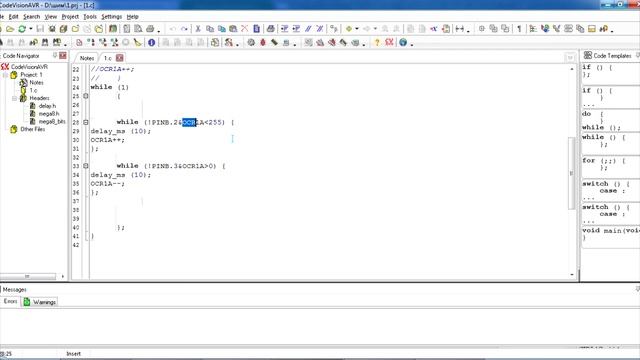The width and height of the screenshot is (640, 360).
Task: Select CodeVisionAVR root in navigator
Action: click(x=29, y=67)
